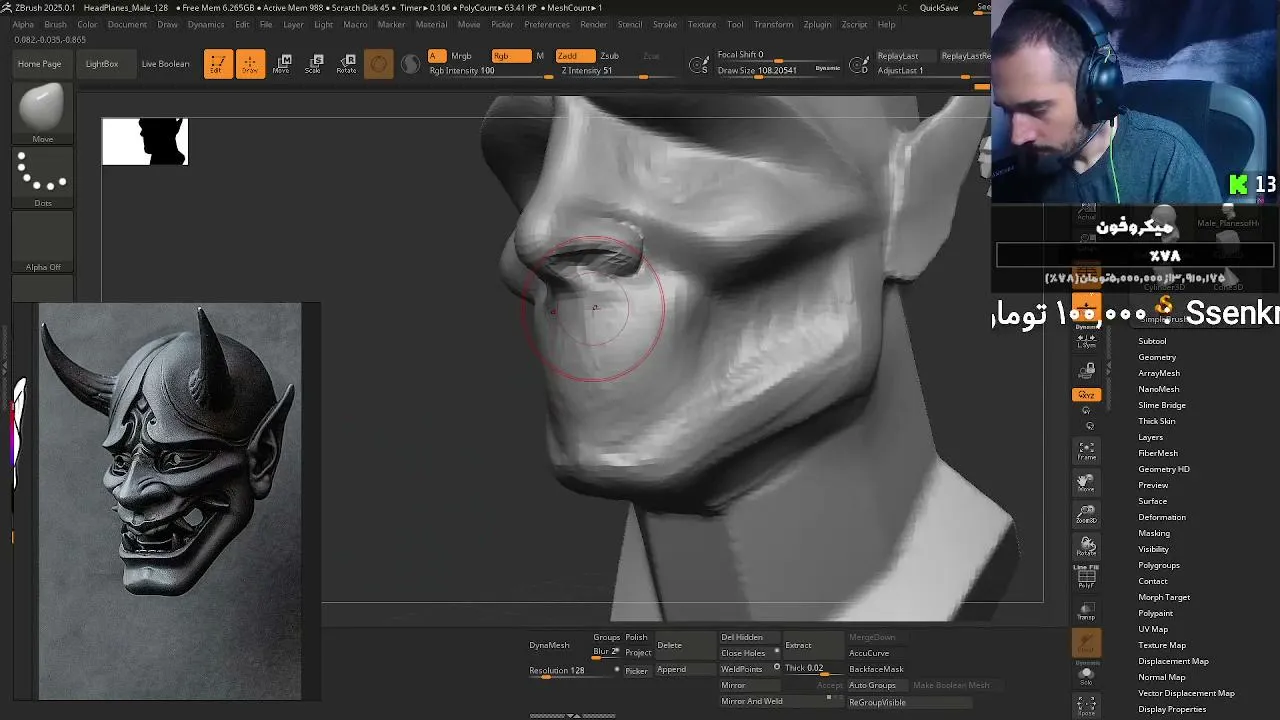Activate the Edit mode icon
The width and height of the screenshot is (1280, 720).
pyautogui.click(x=218, y=64)
